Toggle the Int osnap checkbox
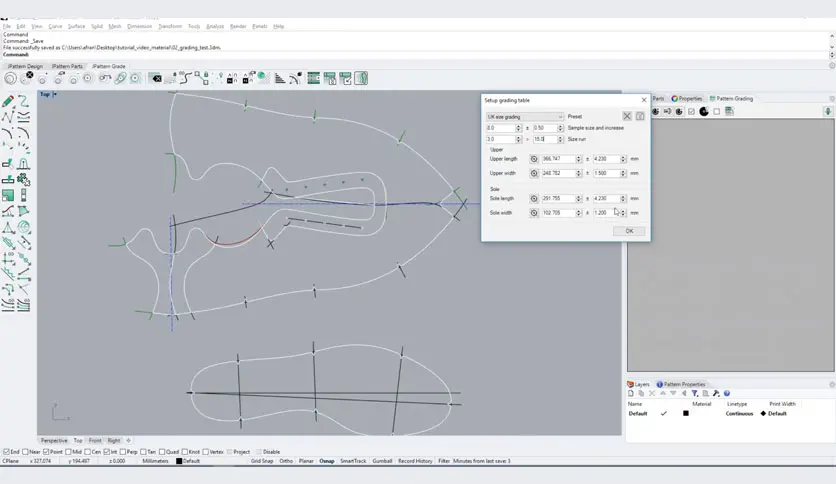 [x=107, y=451]
